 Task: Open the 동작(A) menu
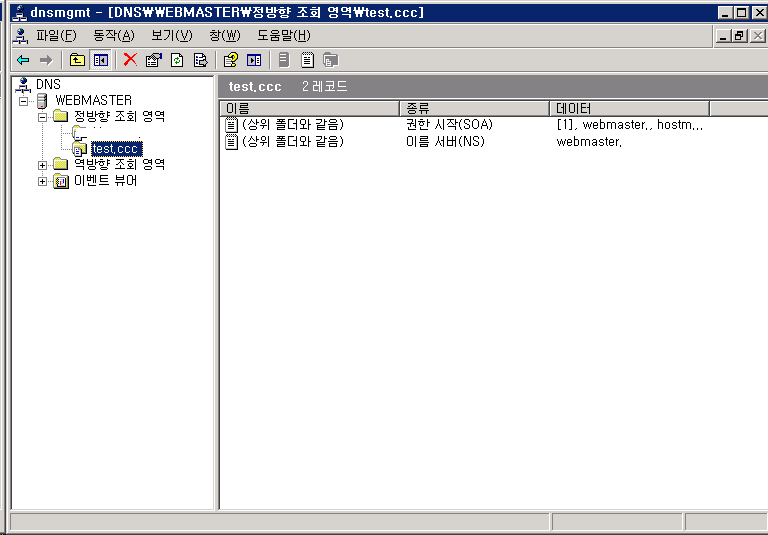click(114, 36)
